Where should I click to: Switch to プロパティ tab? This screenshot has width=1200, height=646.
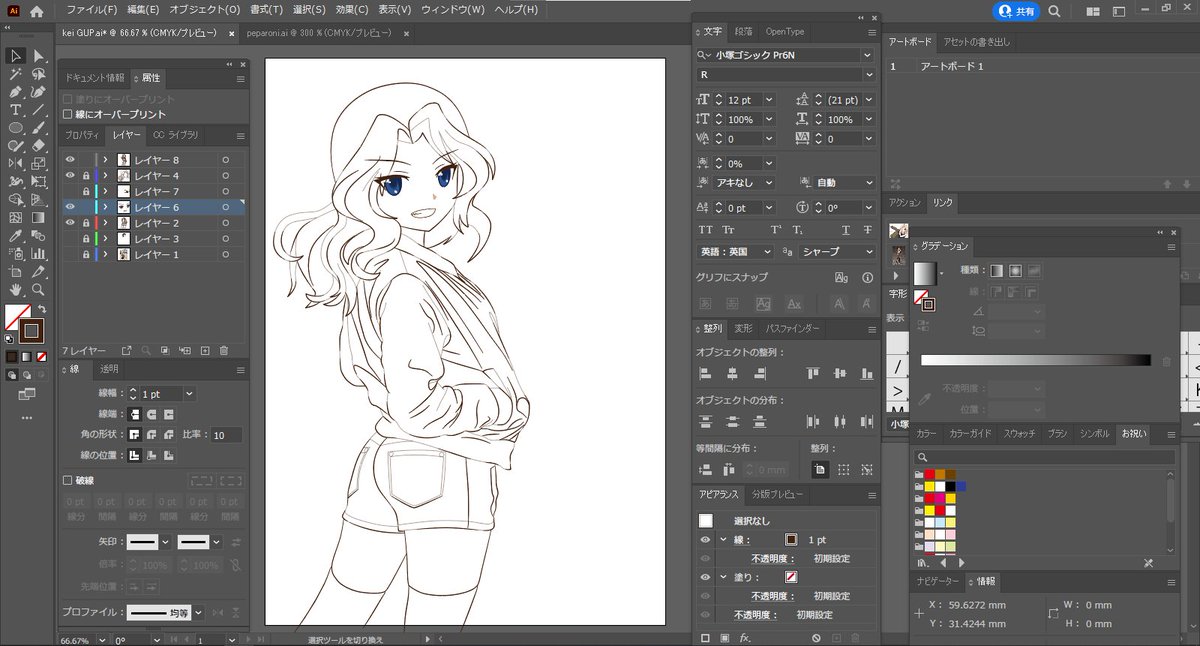[83, 135]
